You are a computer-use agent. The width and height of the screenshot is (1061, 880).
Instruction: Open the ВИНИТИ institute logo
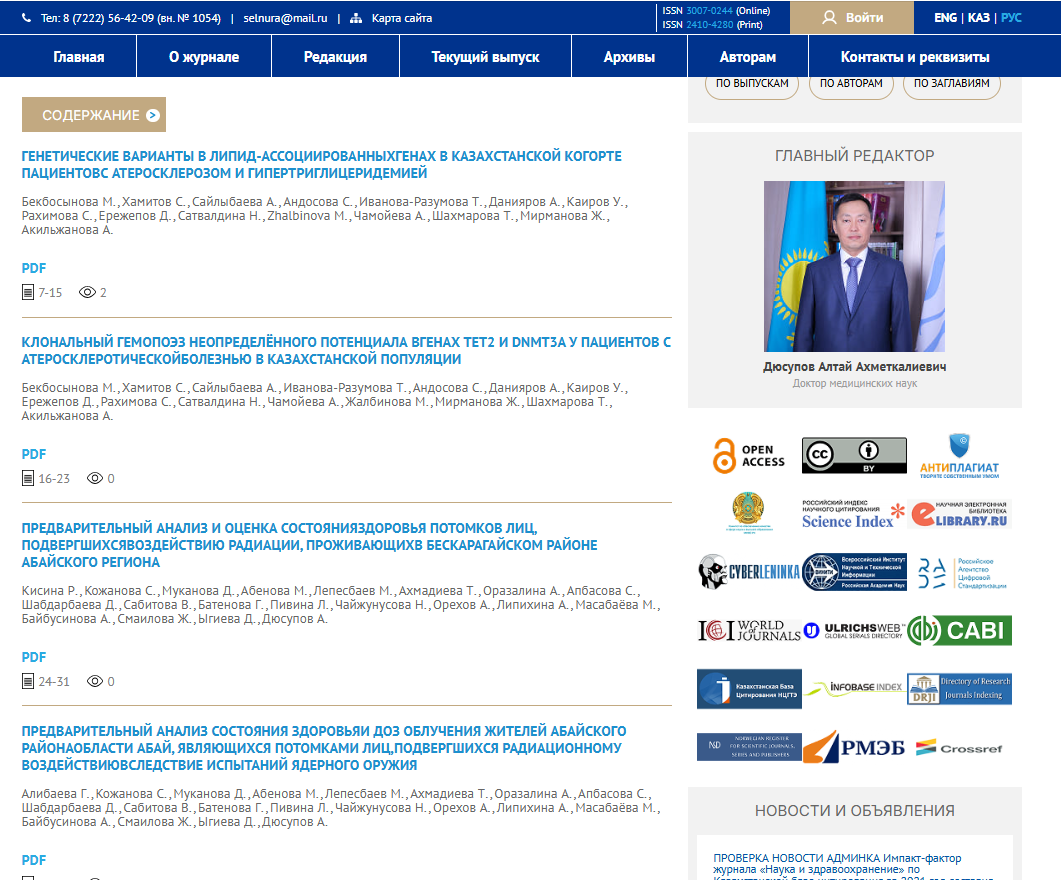pos(854,572)
